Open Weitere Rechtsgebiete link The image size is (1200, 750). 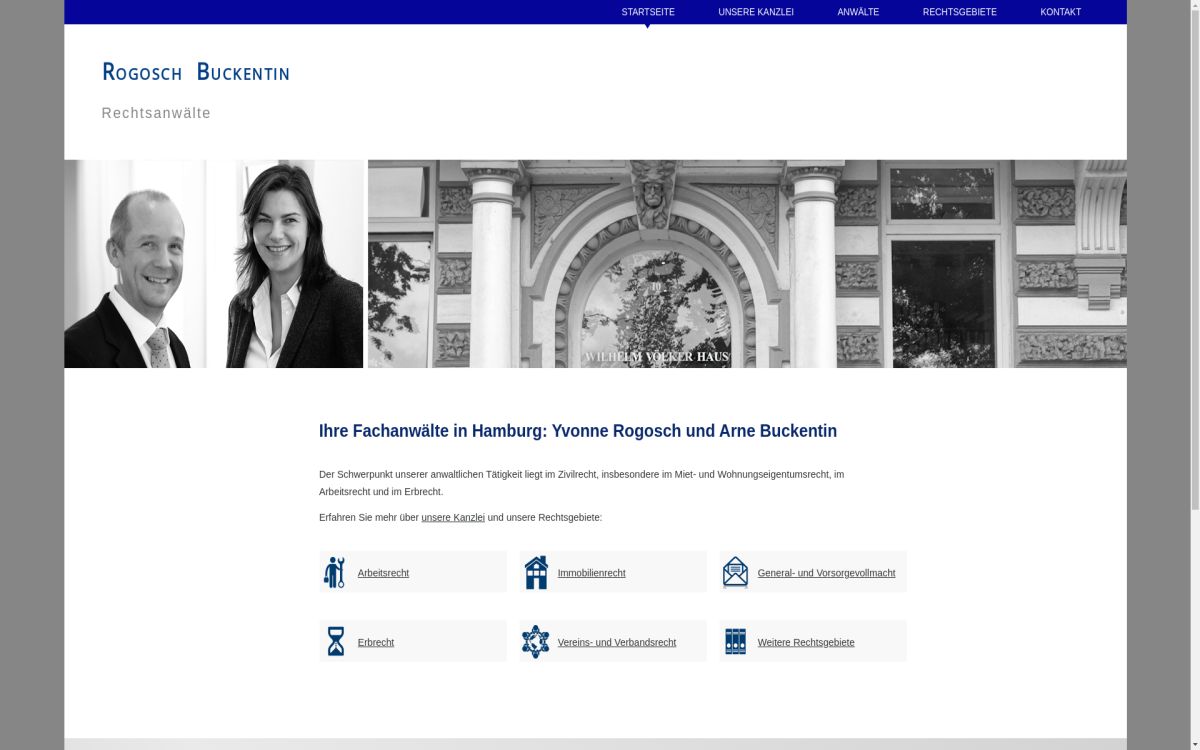[806, 643]
